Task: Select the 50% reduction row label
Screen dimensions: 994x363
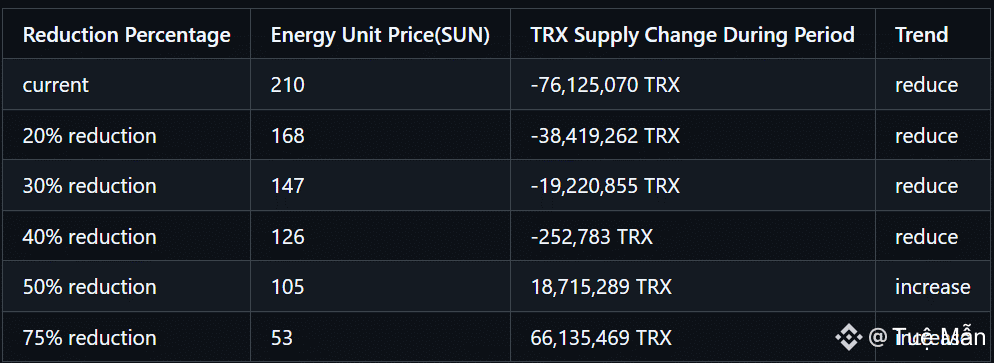Action: pos(89,287)
